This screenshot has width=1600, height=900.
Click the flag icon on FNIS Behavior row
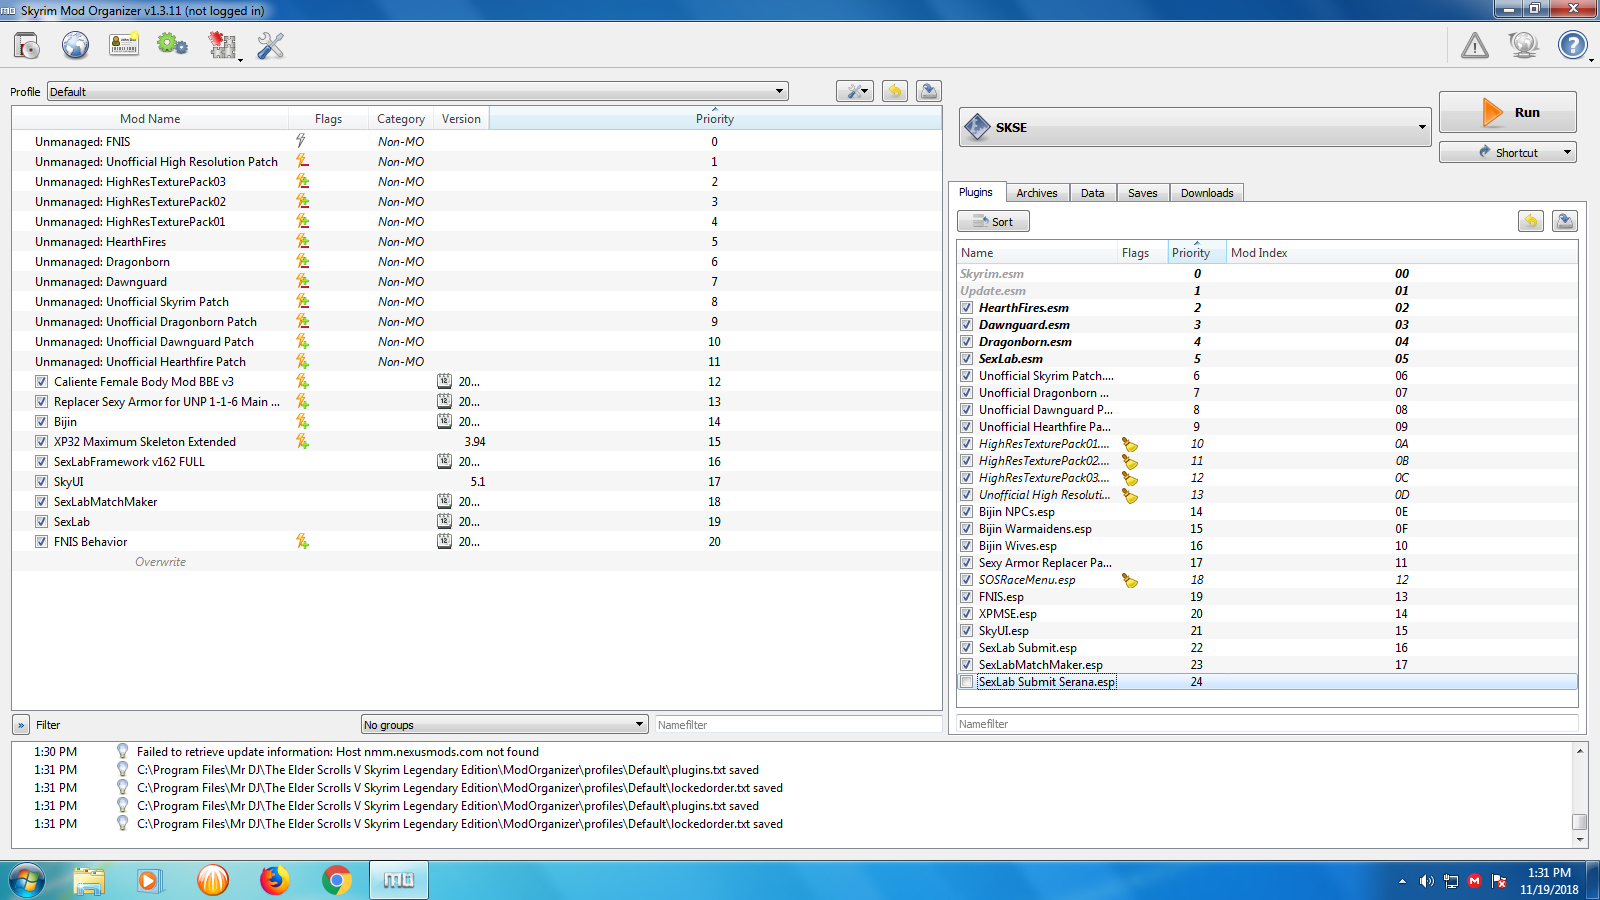coord(302,541)
